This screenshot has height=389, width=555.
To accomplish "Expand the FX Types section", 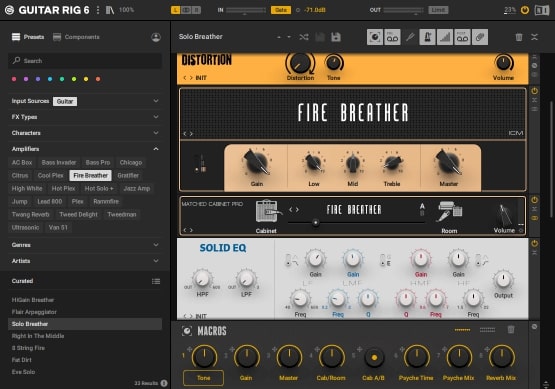I will 156,117.
